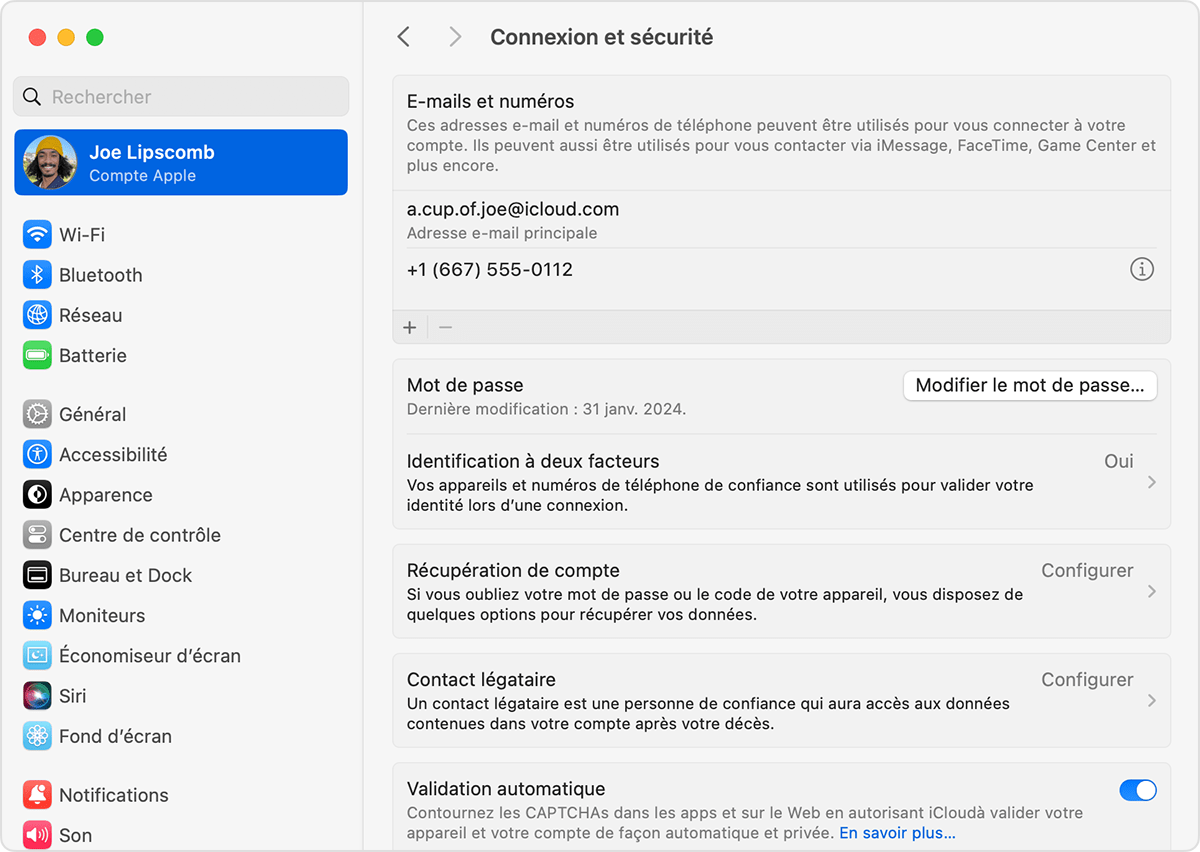Screen dimensions: 1200x852
Task: Select the Joe Lipscomb Compte Apple row
Action: [181, 162]
